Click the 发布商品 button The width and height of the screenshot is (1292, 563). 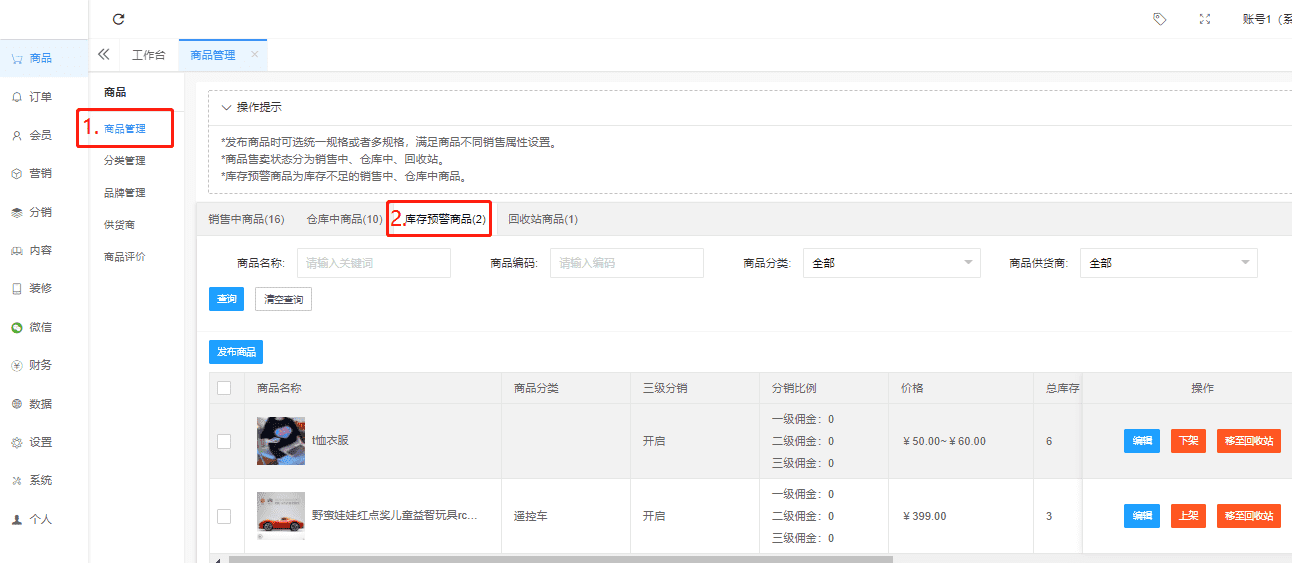click(236, 352)
